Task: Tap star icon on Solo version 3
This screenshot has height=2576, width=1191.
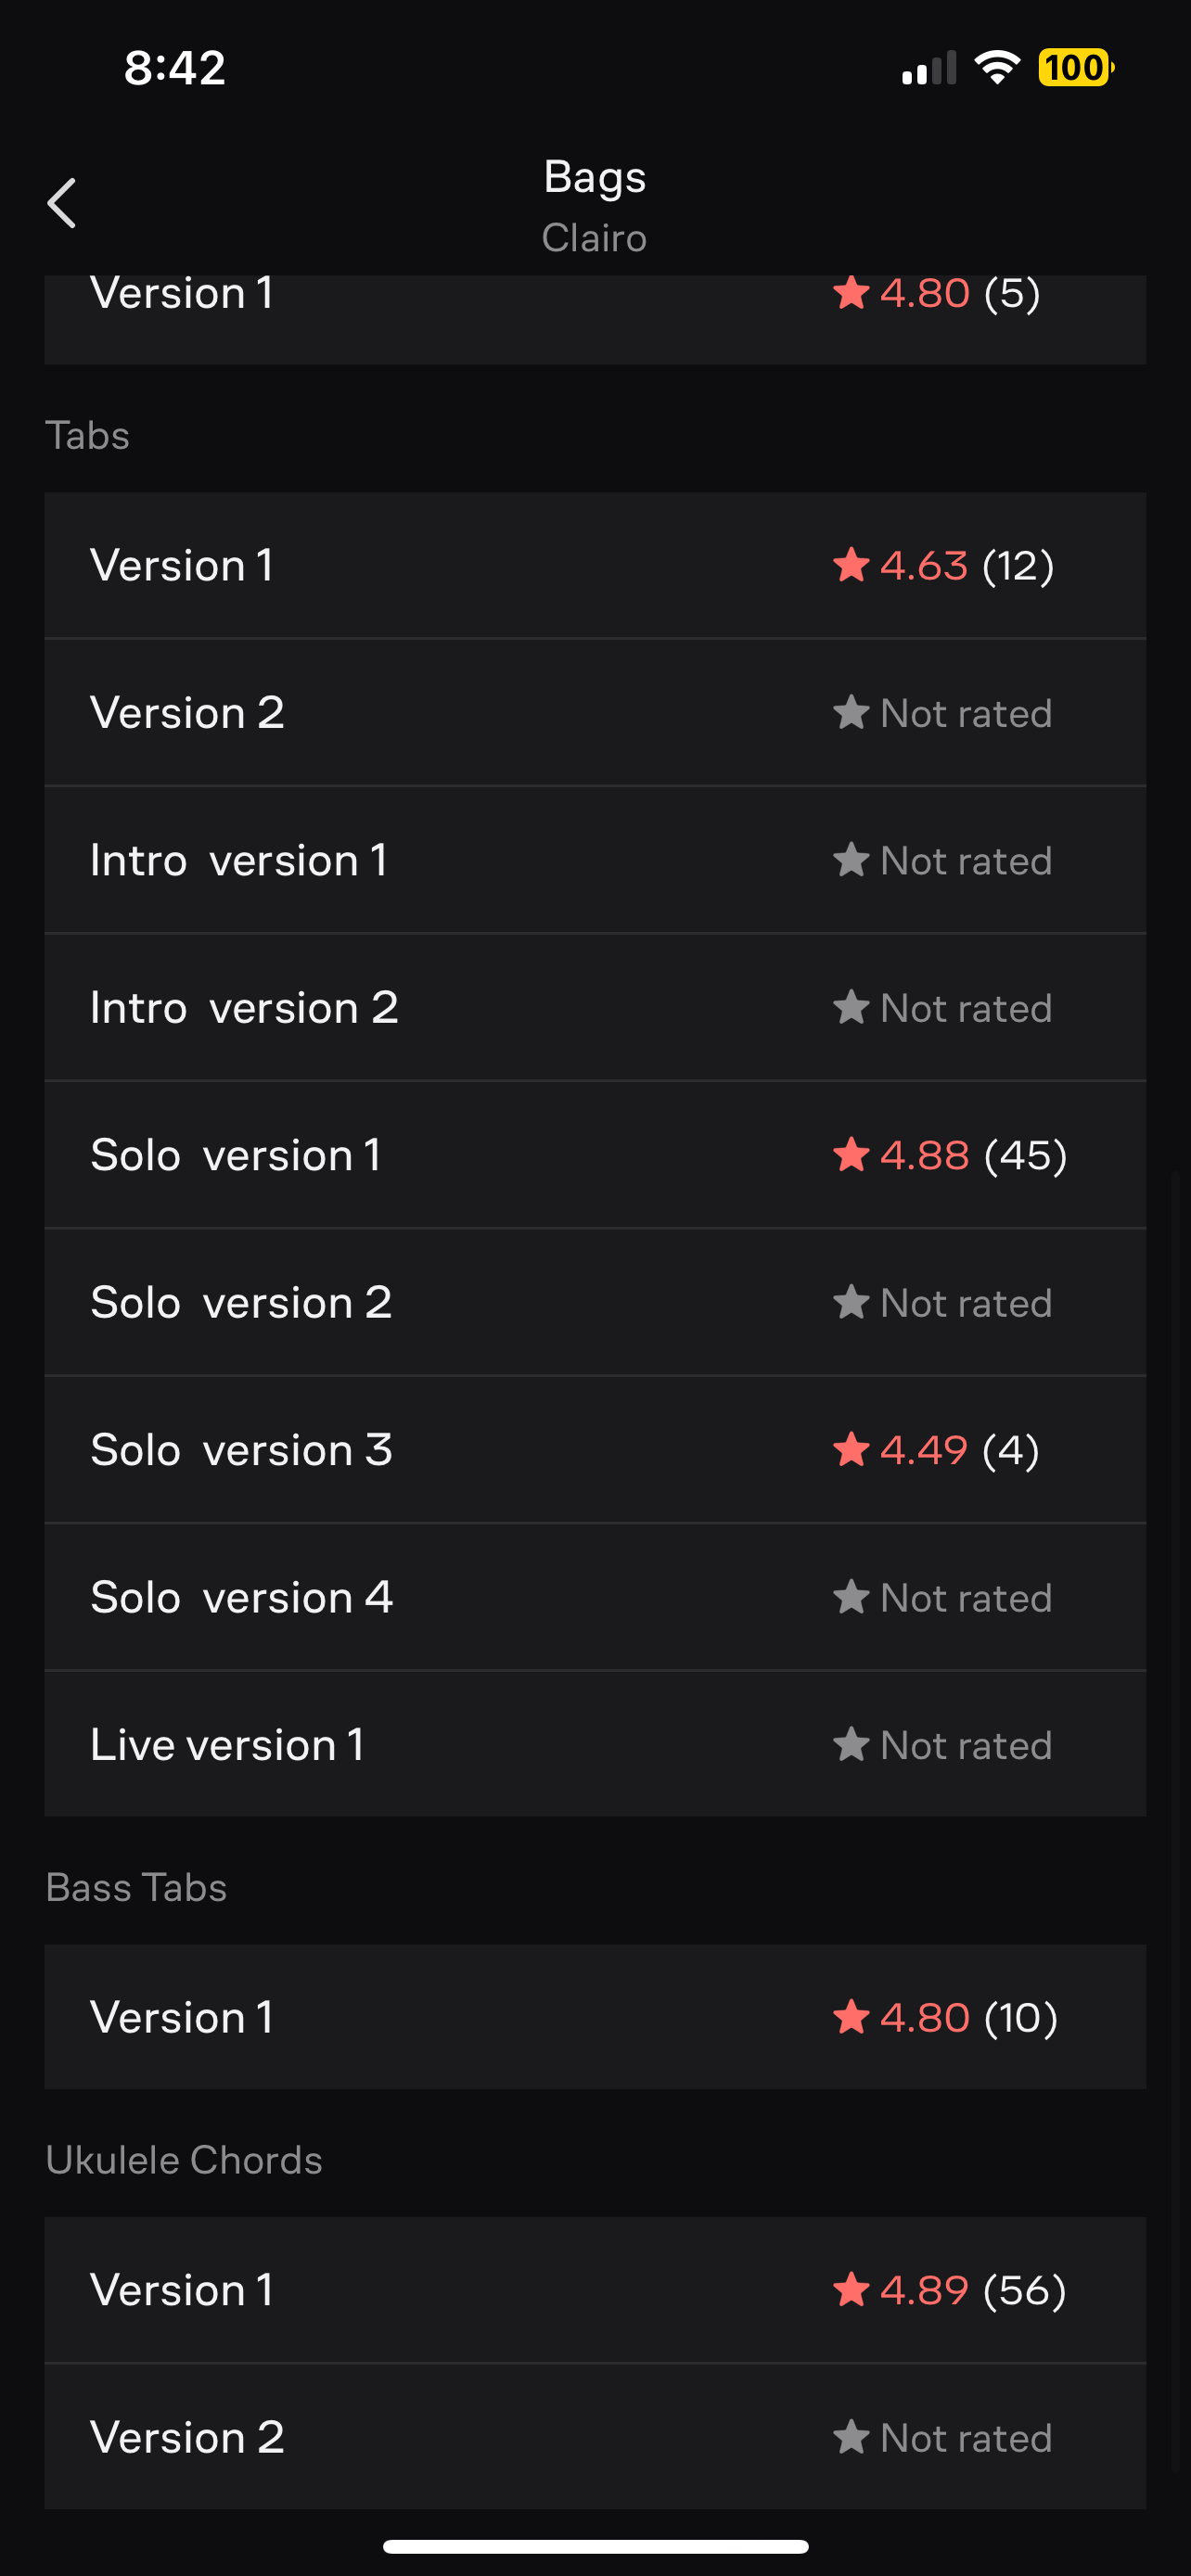Action: 851,1449
